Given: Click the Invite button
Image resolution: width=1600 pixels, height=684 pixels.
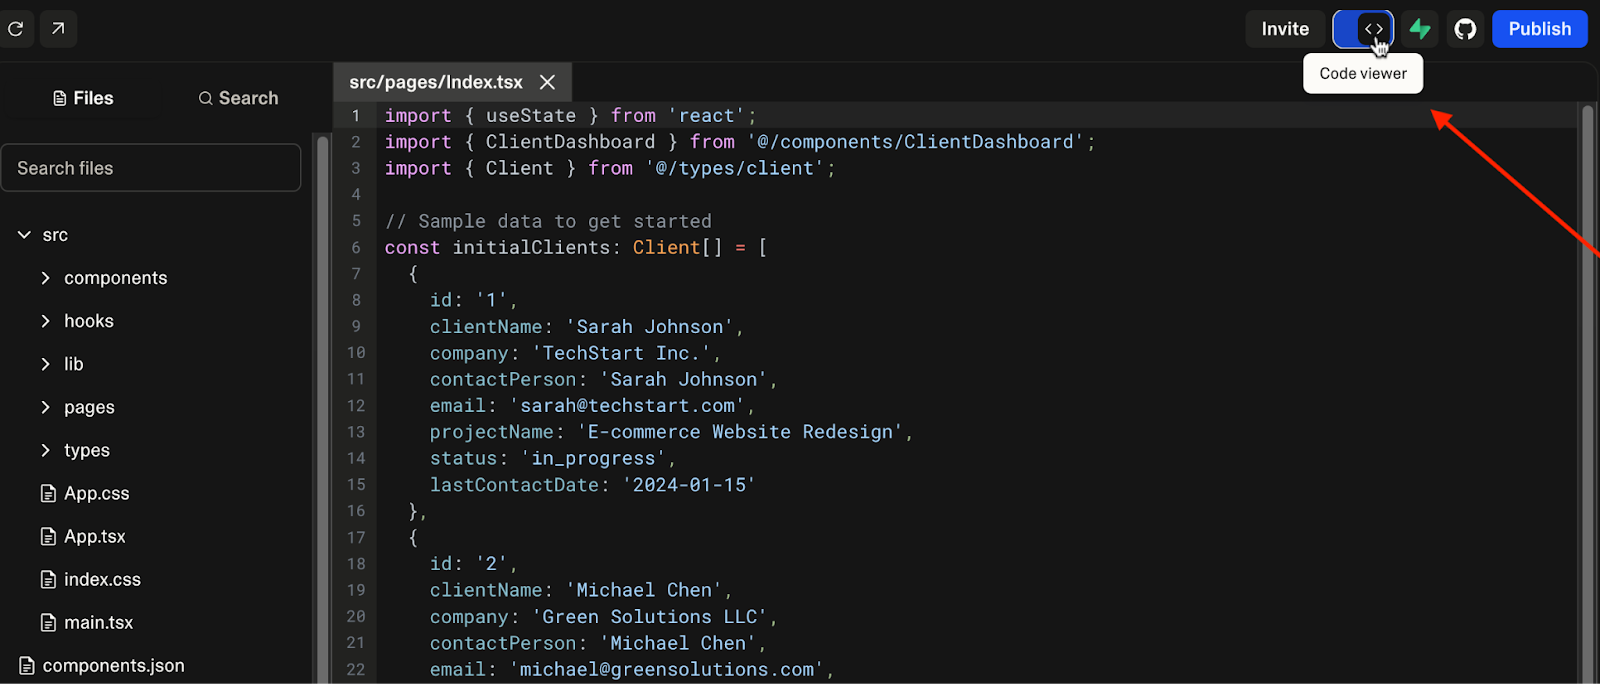Looking at the screenshot, I should pos(1285,29).
